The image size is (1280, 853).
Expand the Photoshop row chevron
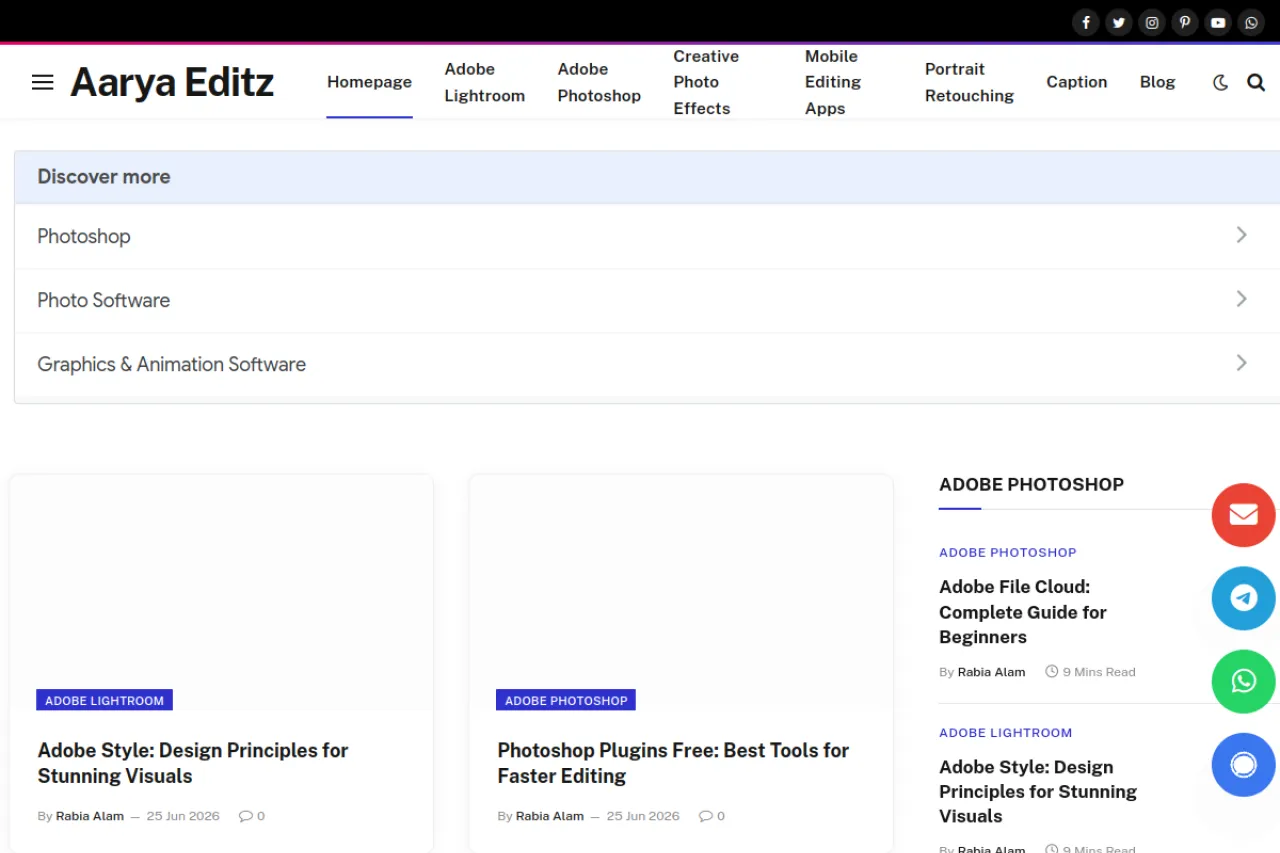[1241, 235]
